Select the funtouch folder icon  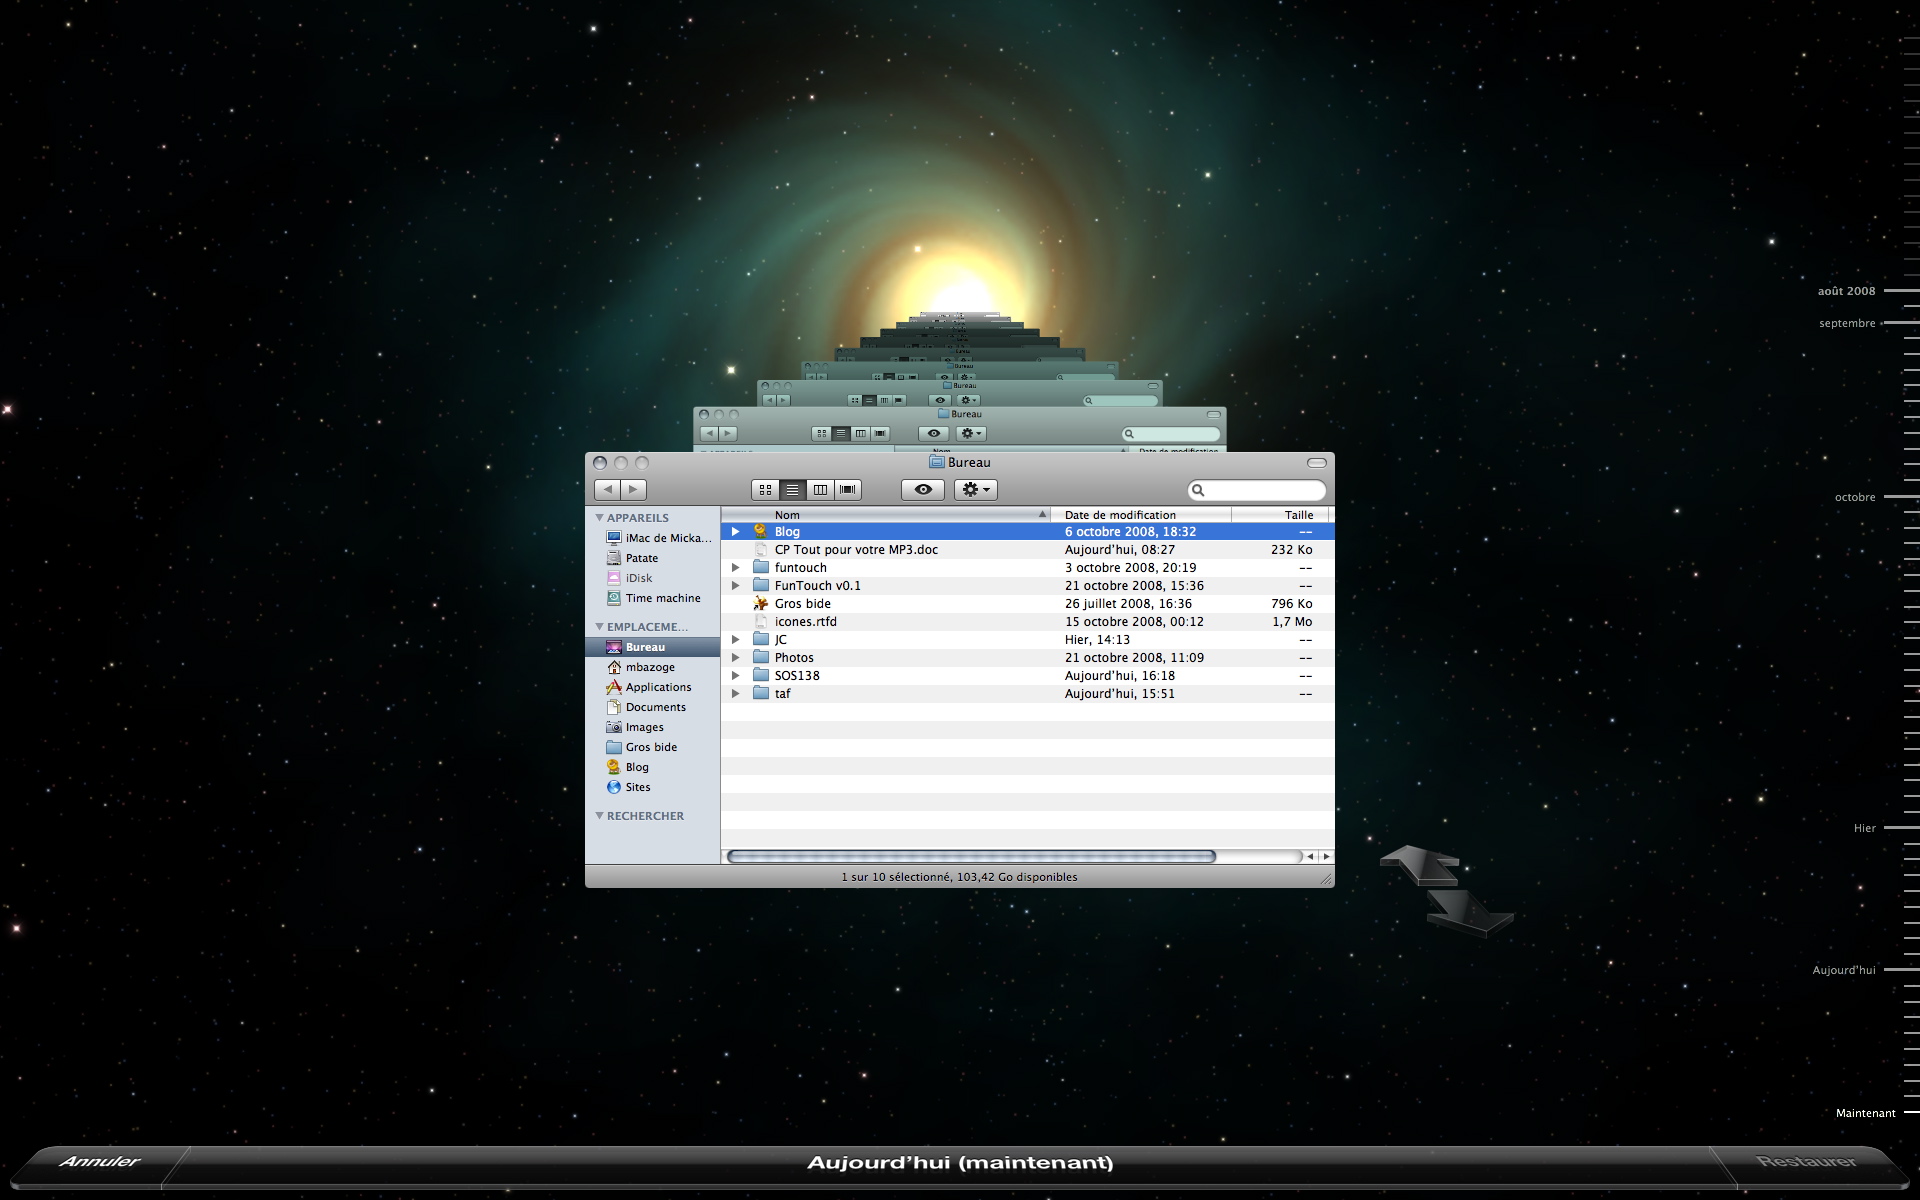761,568
